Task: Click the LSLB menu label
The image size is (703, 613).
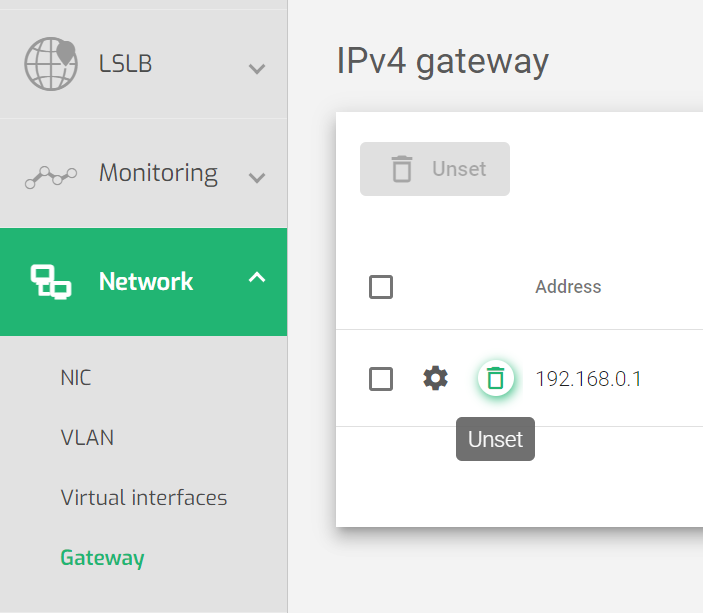Action: coord(125,64)
